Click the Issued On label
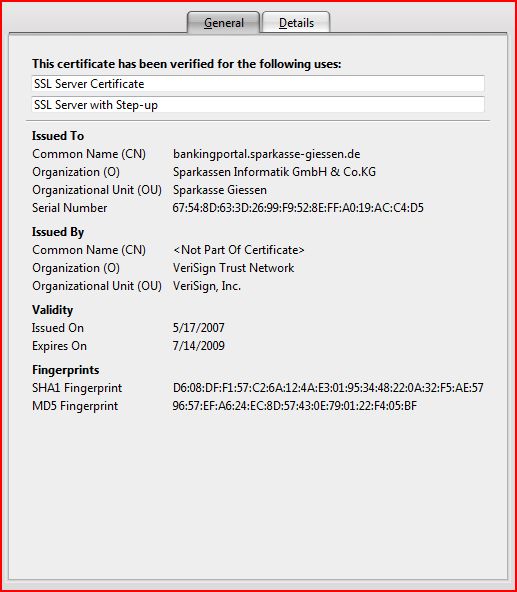Screen dimensions: 517x592 58,328
